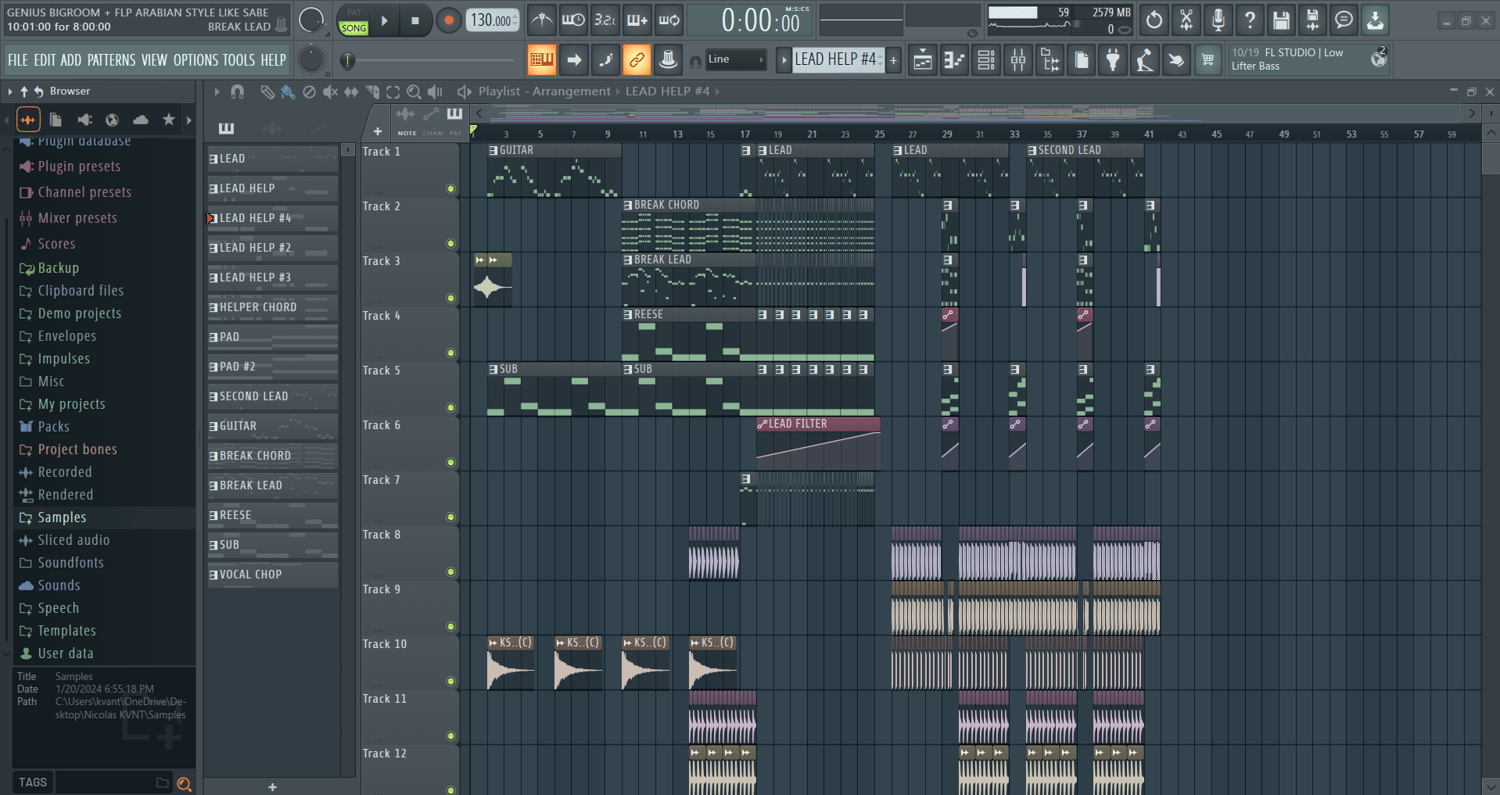Click the globe news notification icon
Screen dimensions: 1500x795
1379,59
